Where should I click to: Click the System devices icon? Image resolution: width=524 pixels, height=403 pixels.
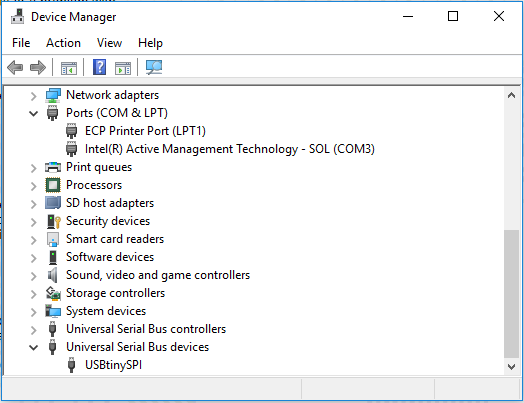[x=53, y=311]
